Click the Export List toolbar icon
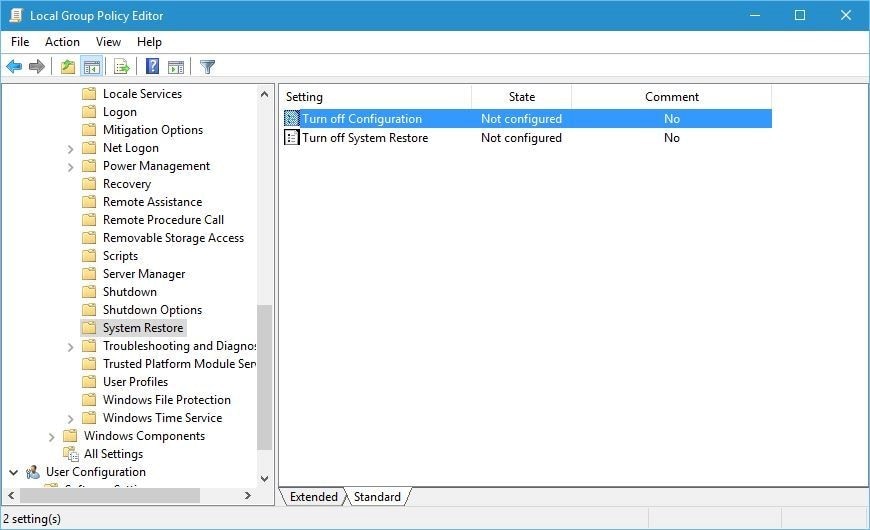The height and width of the screenshot is (530, 870). coord(122,67)
